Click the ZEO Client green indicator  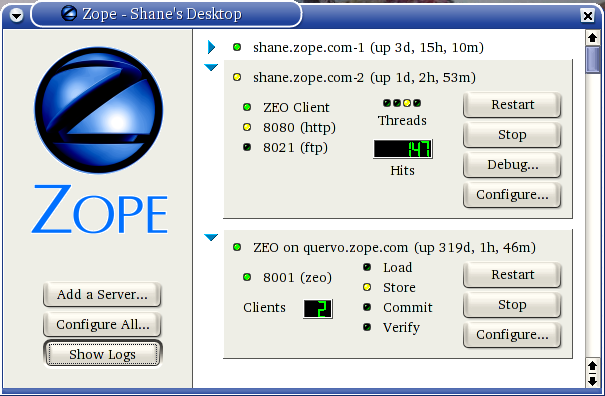(247, 107)
